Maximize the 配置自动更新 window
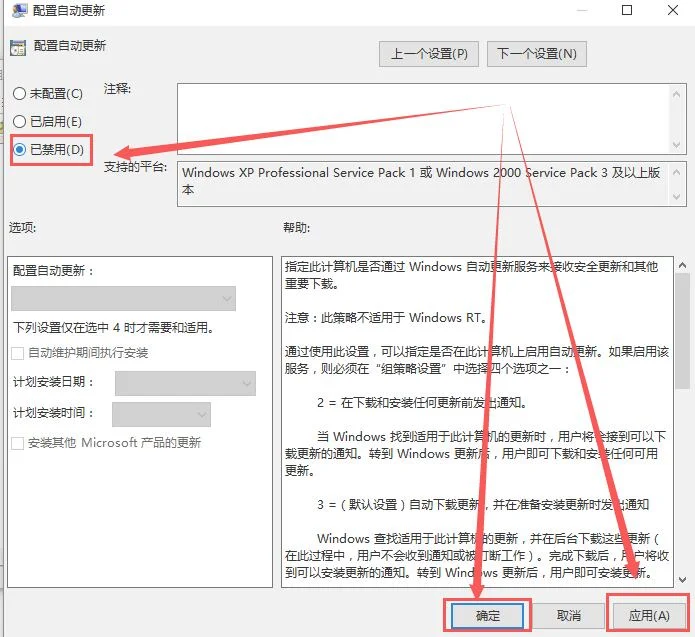This screenshot has width=695, height=637. [627, 10]
